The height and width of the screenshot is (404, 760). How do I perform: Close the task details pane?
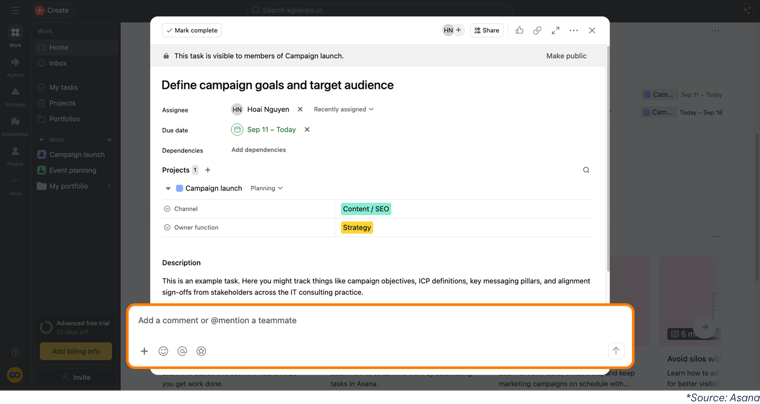pos(592,31)
